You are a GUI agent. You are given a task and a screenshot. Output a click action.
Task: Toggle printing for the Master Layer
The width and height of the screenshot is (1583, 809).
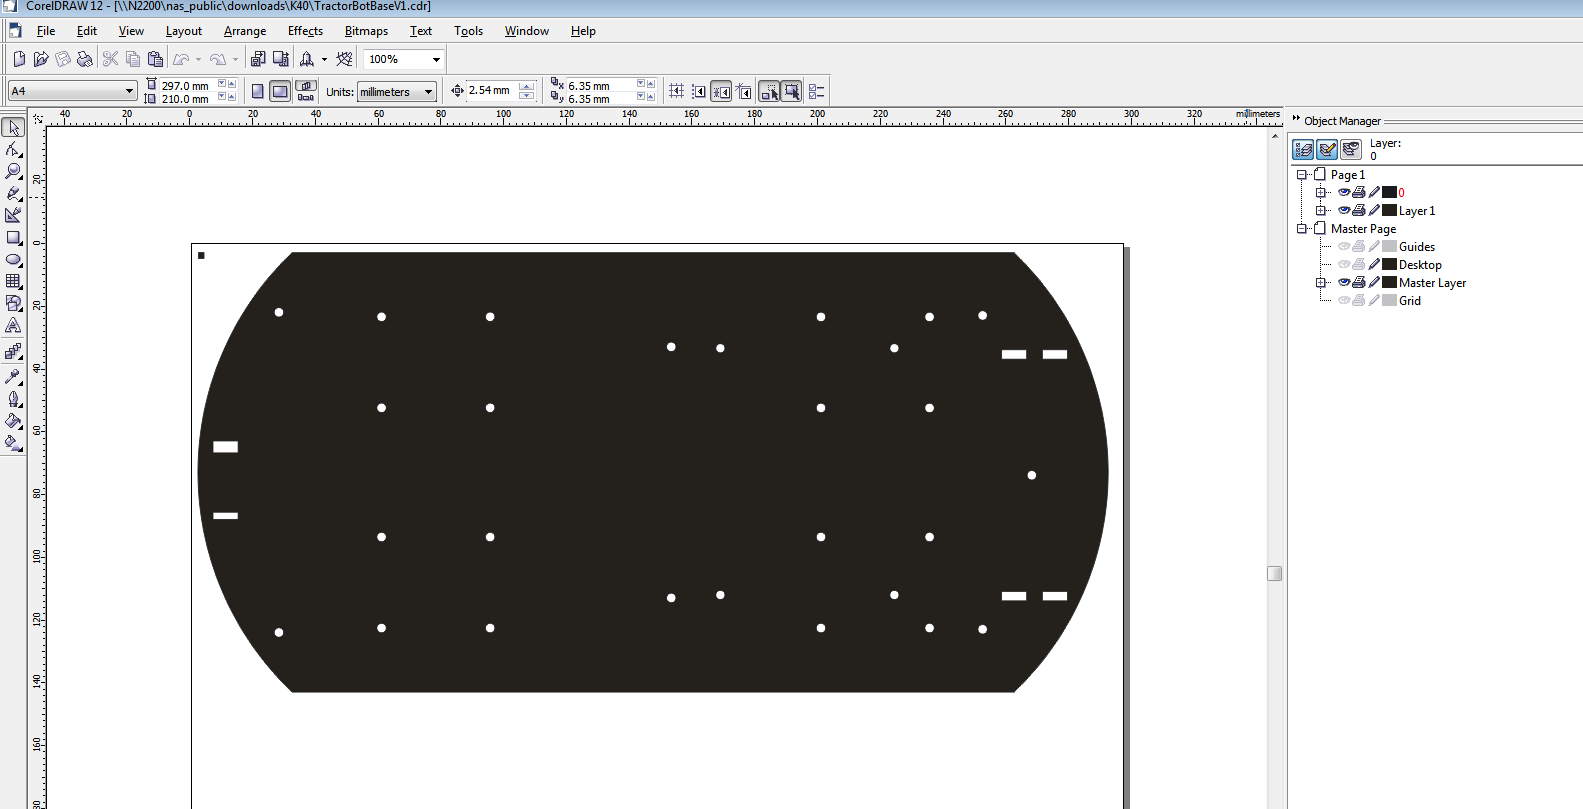point(1359,283)
